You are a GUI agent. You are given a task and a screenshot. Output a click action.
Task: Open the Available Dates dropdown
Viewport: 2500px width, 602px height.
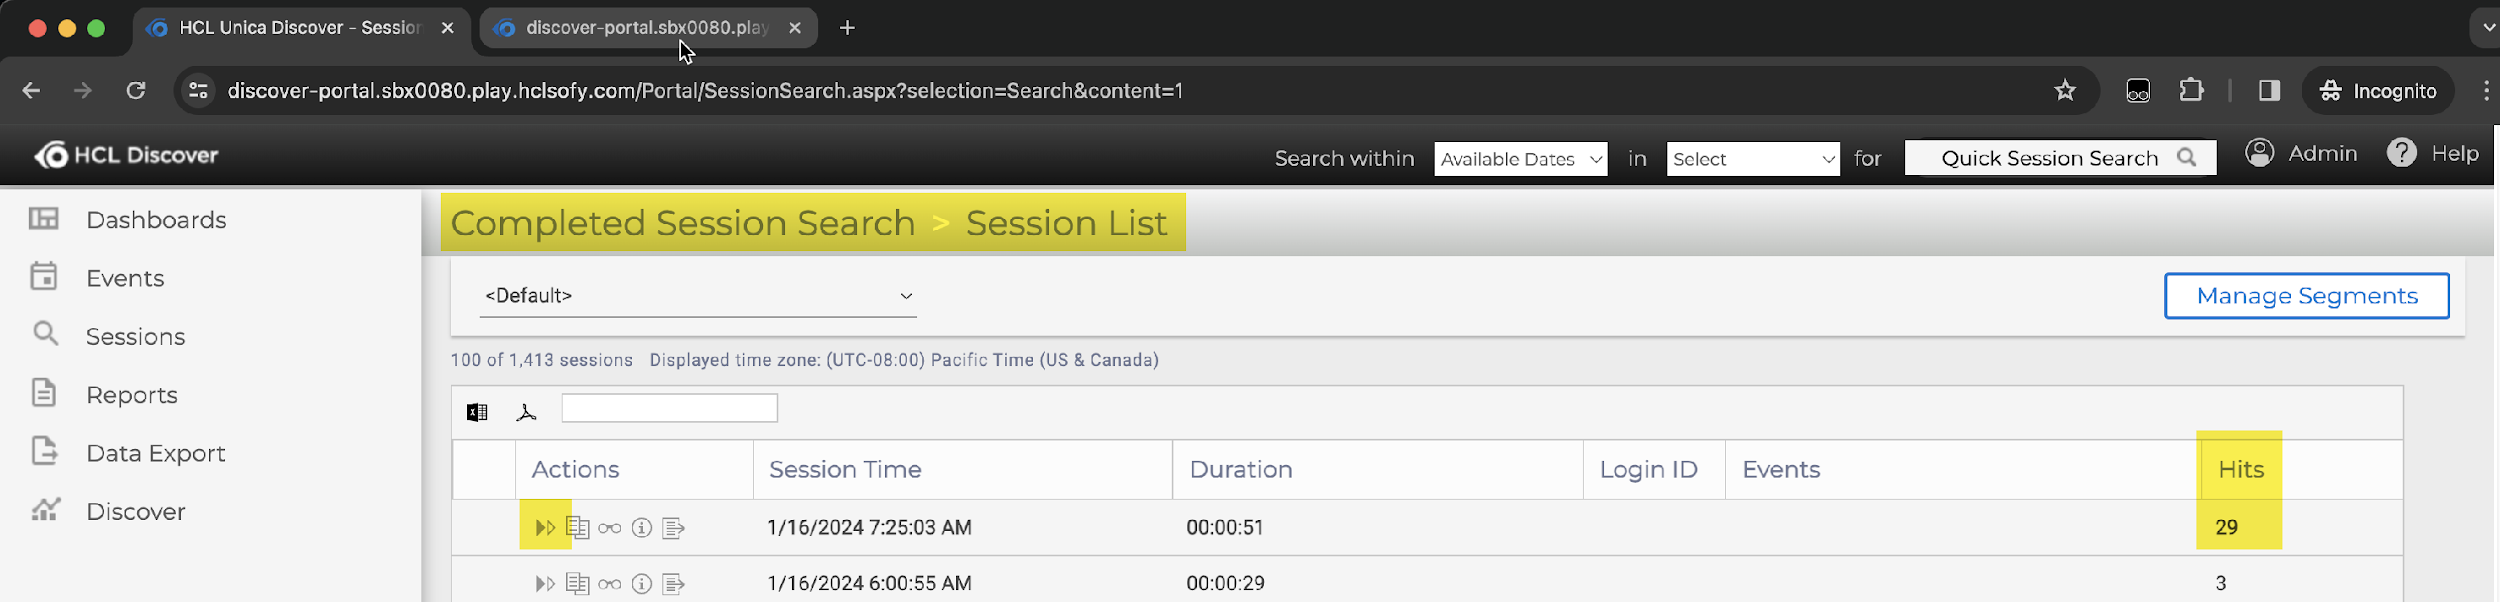(1520, 159)
